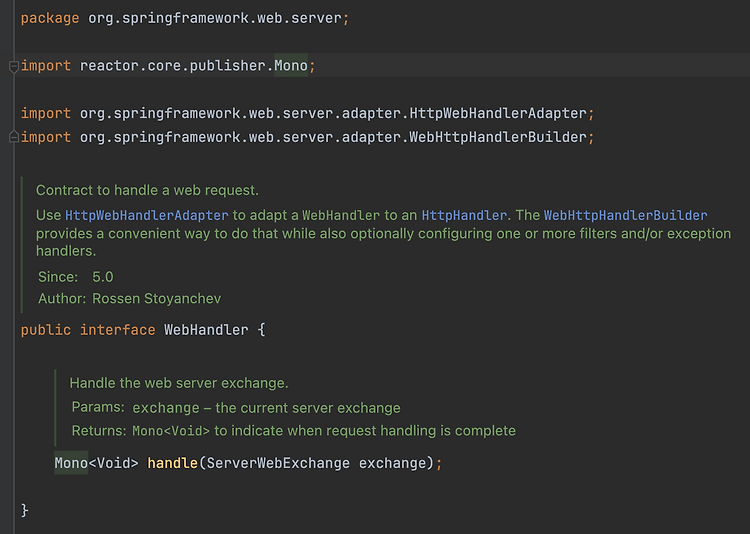The image size is (750, 534).
Task: Click HttpWebHandlerAdapter in import statement
Action: [x=498, y=113]
